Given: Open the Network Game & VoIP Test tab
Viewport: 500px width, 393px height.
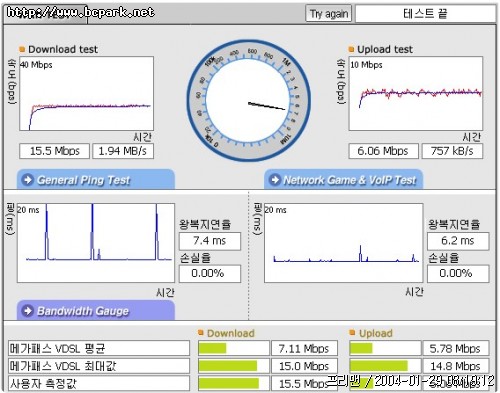Looking at the screenshot, I should [x=343, y=179].
